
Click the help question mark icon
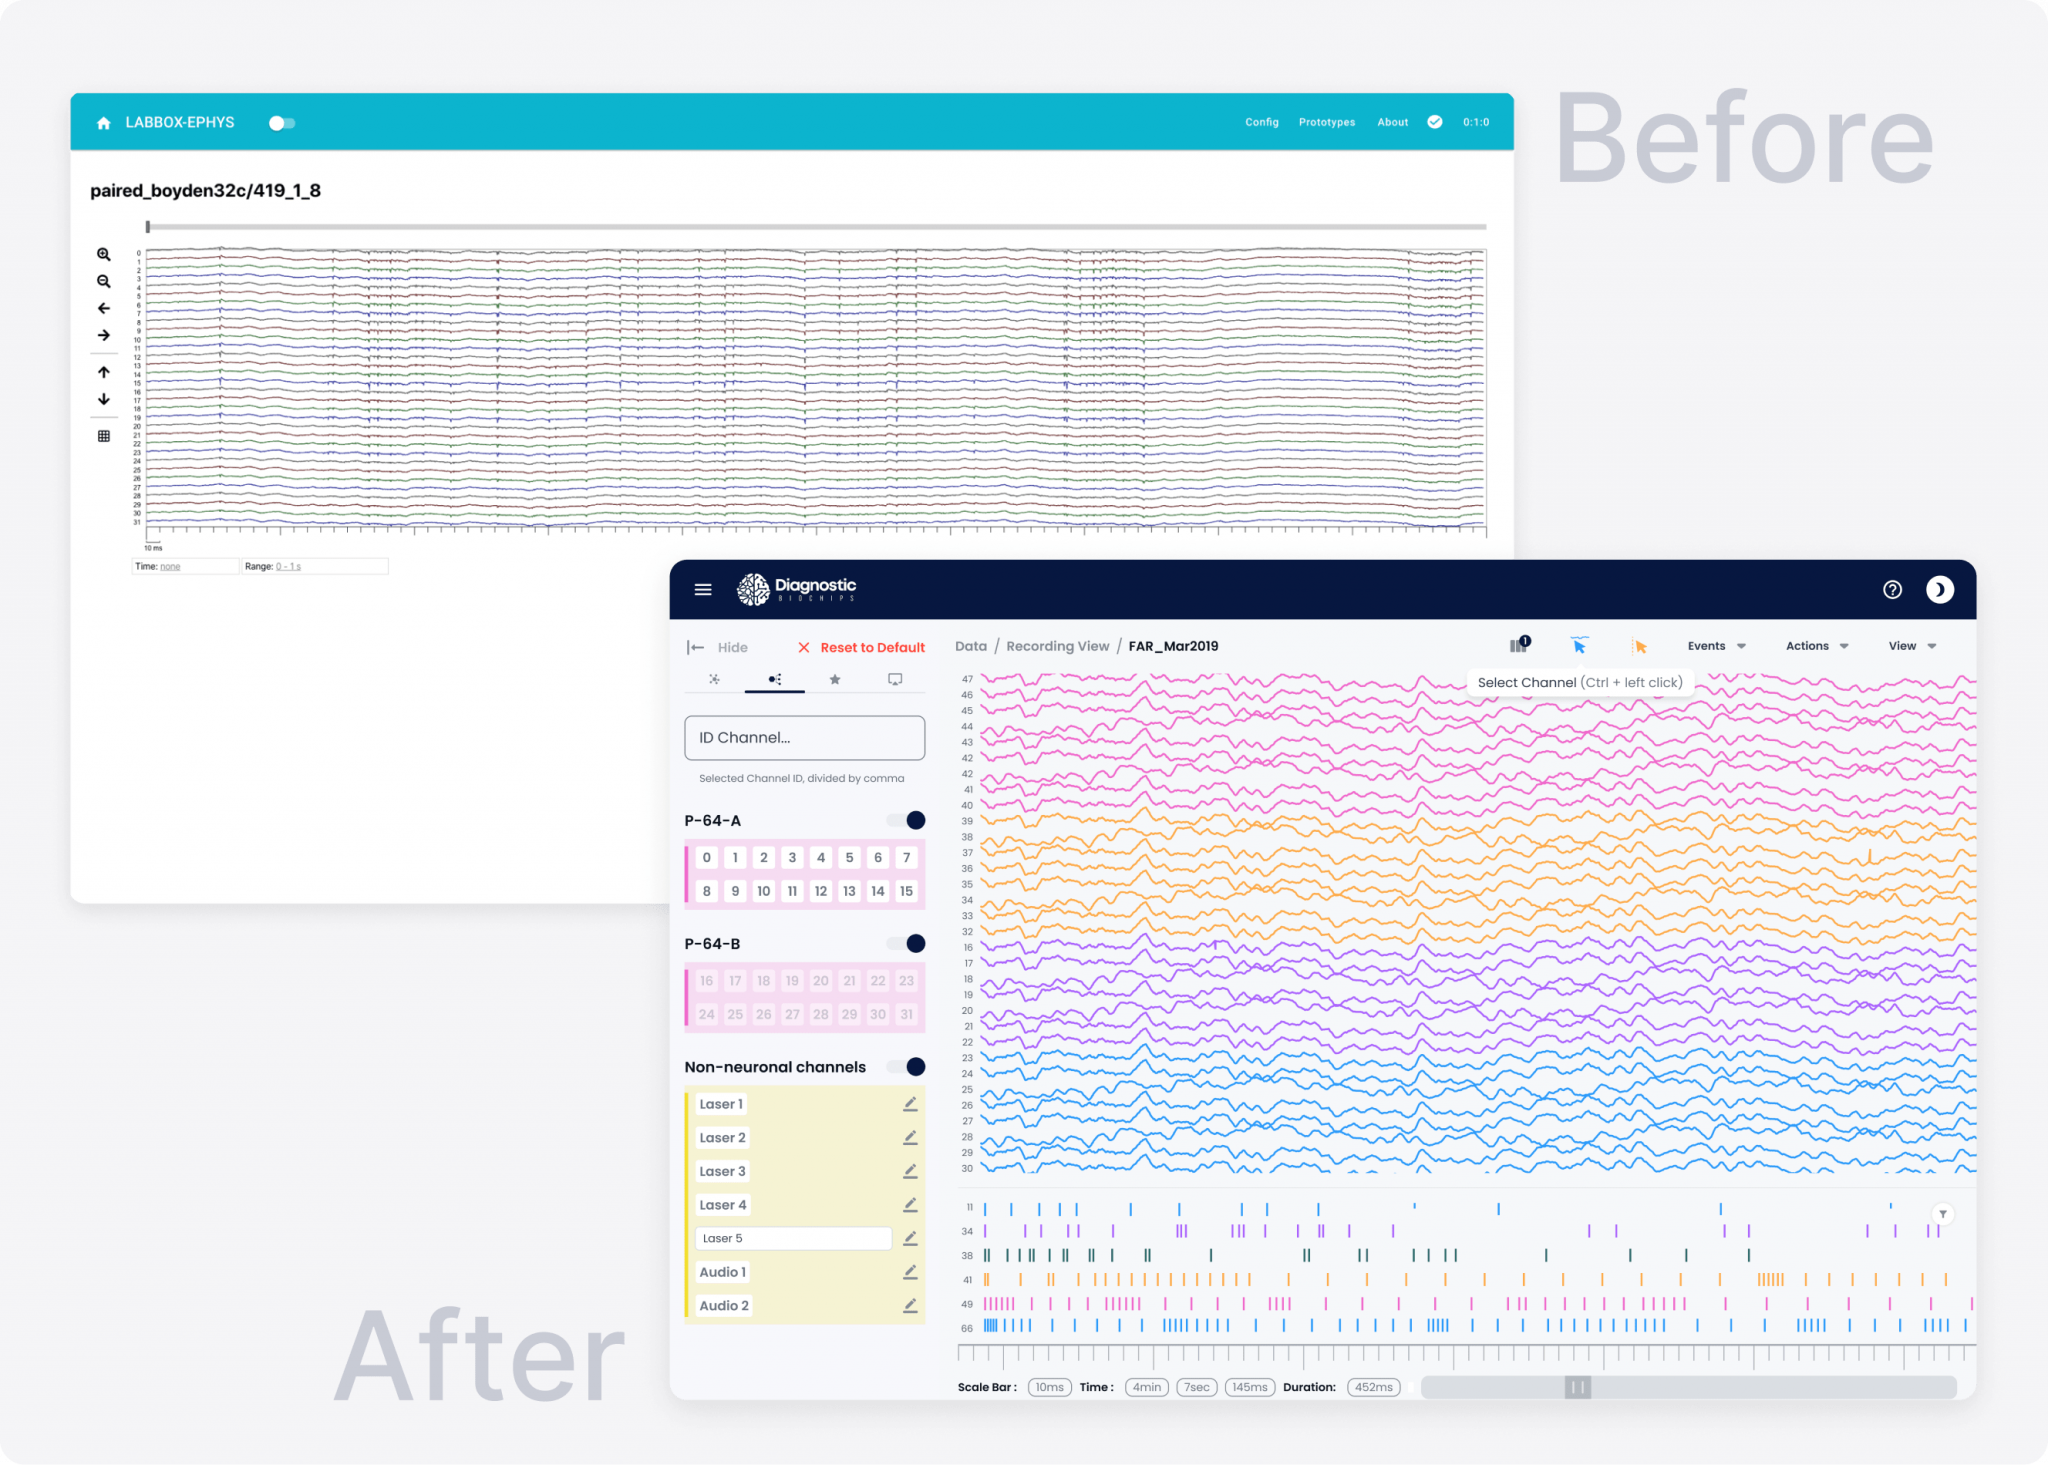1892,590
